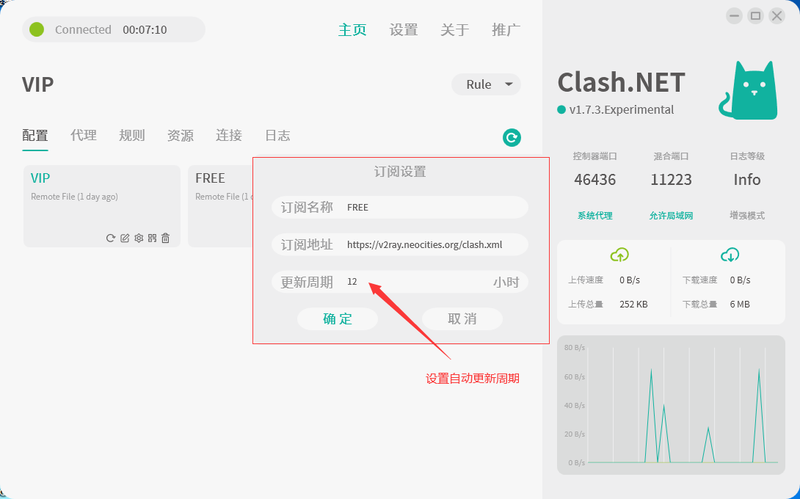Viewport: 800px width, 499px height.
Task: Open the edit icon on VIP profile
Action: coord(124,238)
